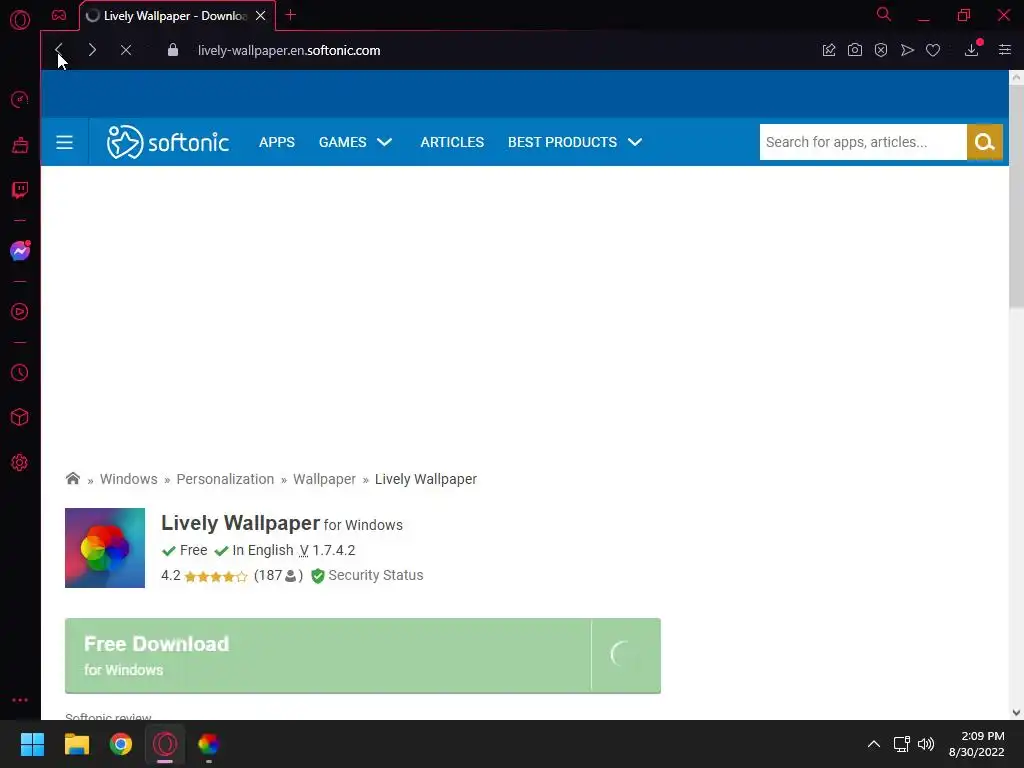Close the Lively Wallpaper tab
Image resolution: width=1024 pixels, height=768 pixels.
tap(261, 16)
